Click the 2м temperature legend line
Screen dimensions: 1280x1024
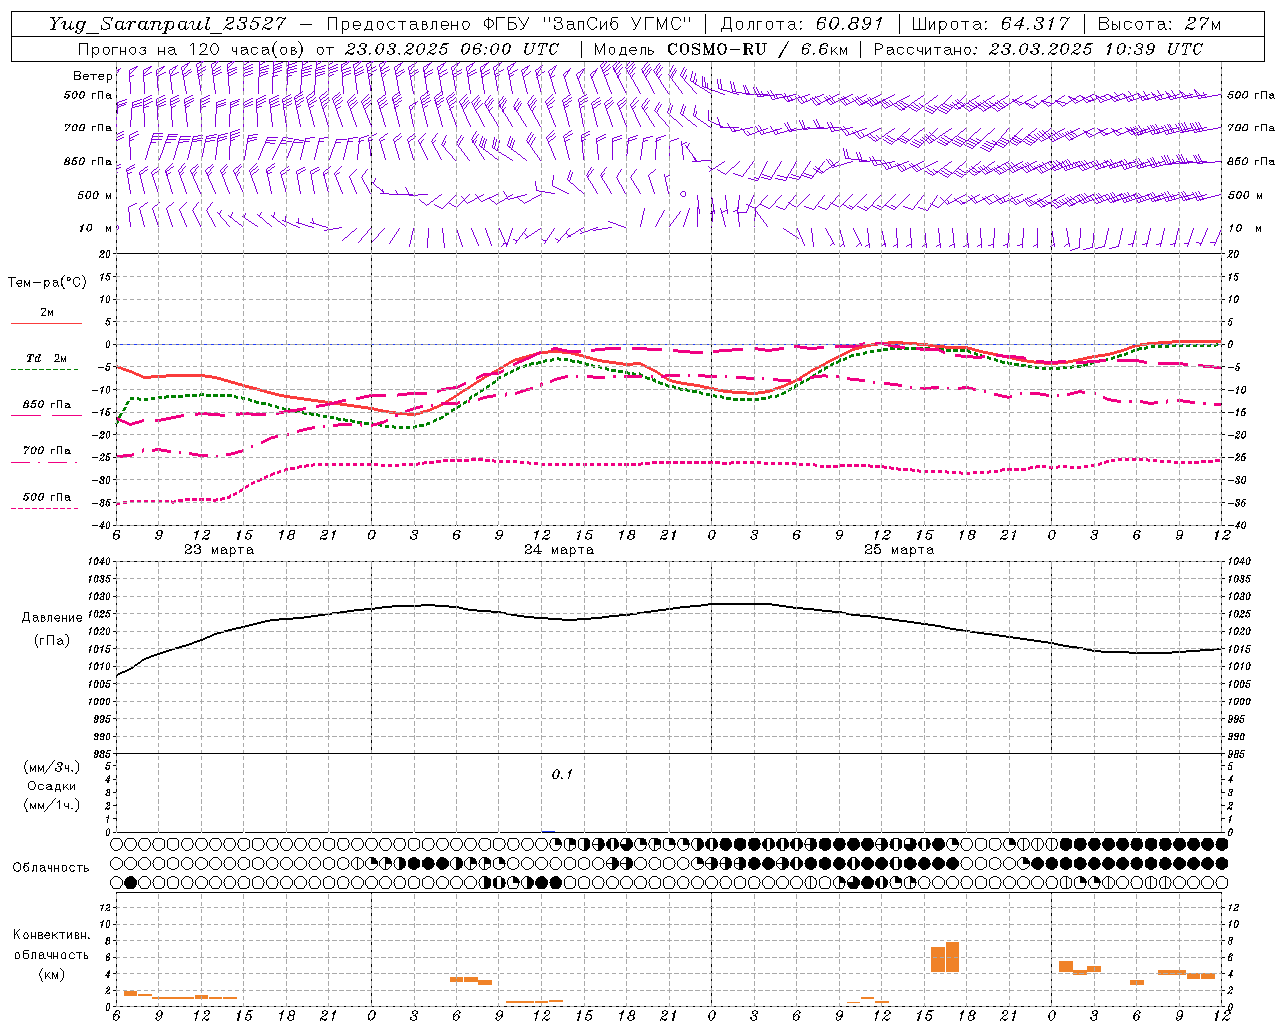click(47, 323)
